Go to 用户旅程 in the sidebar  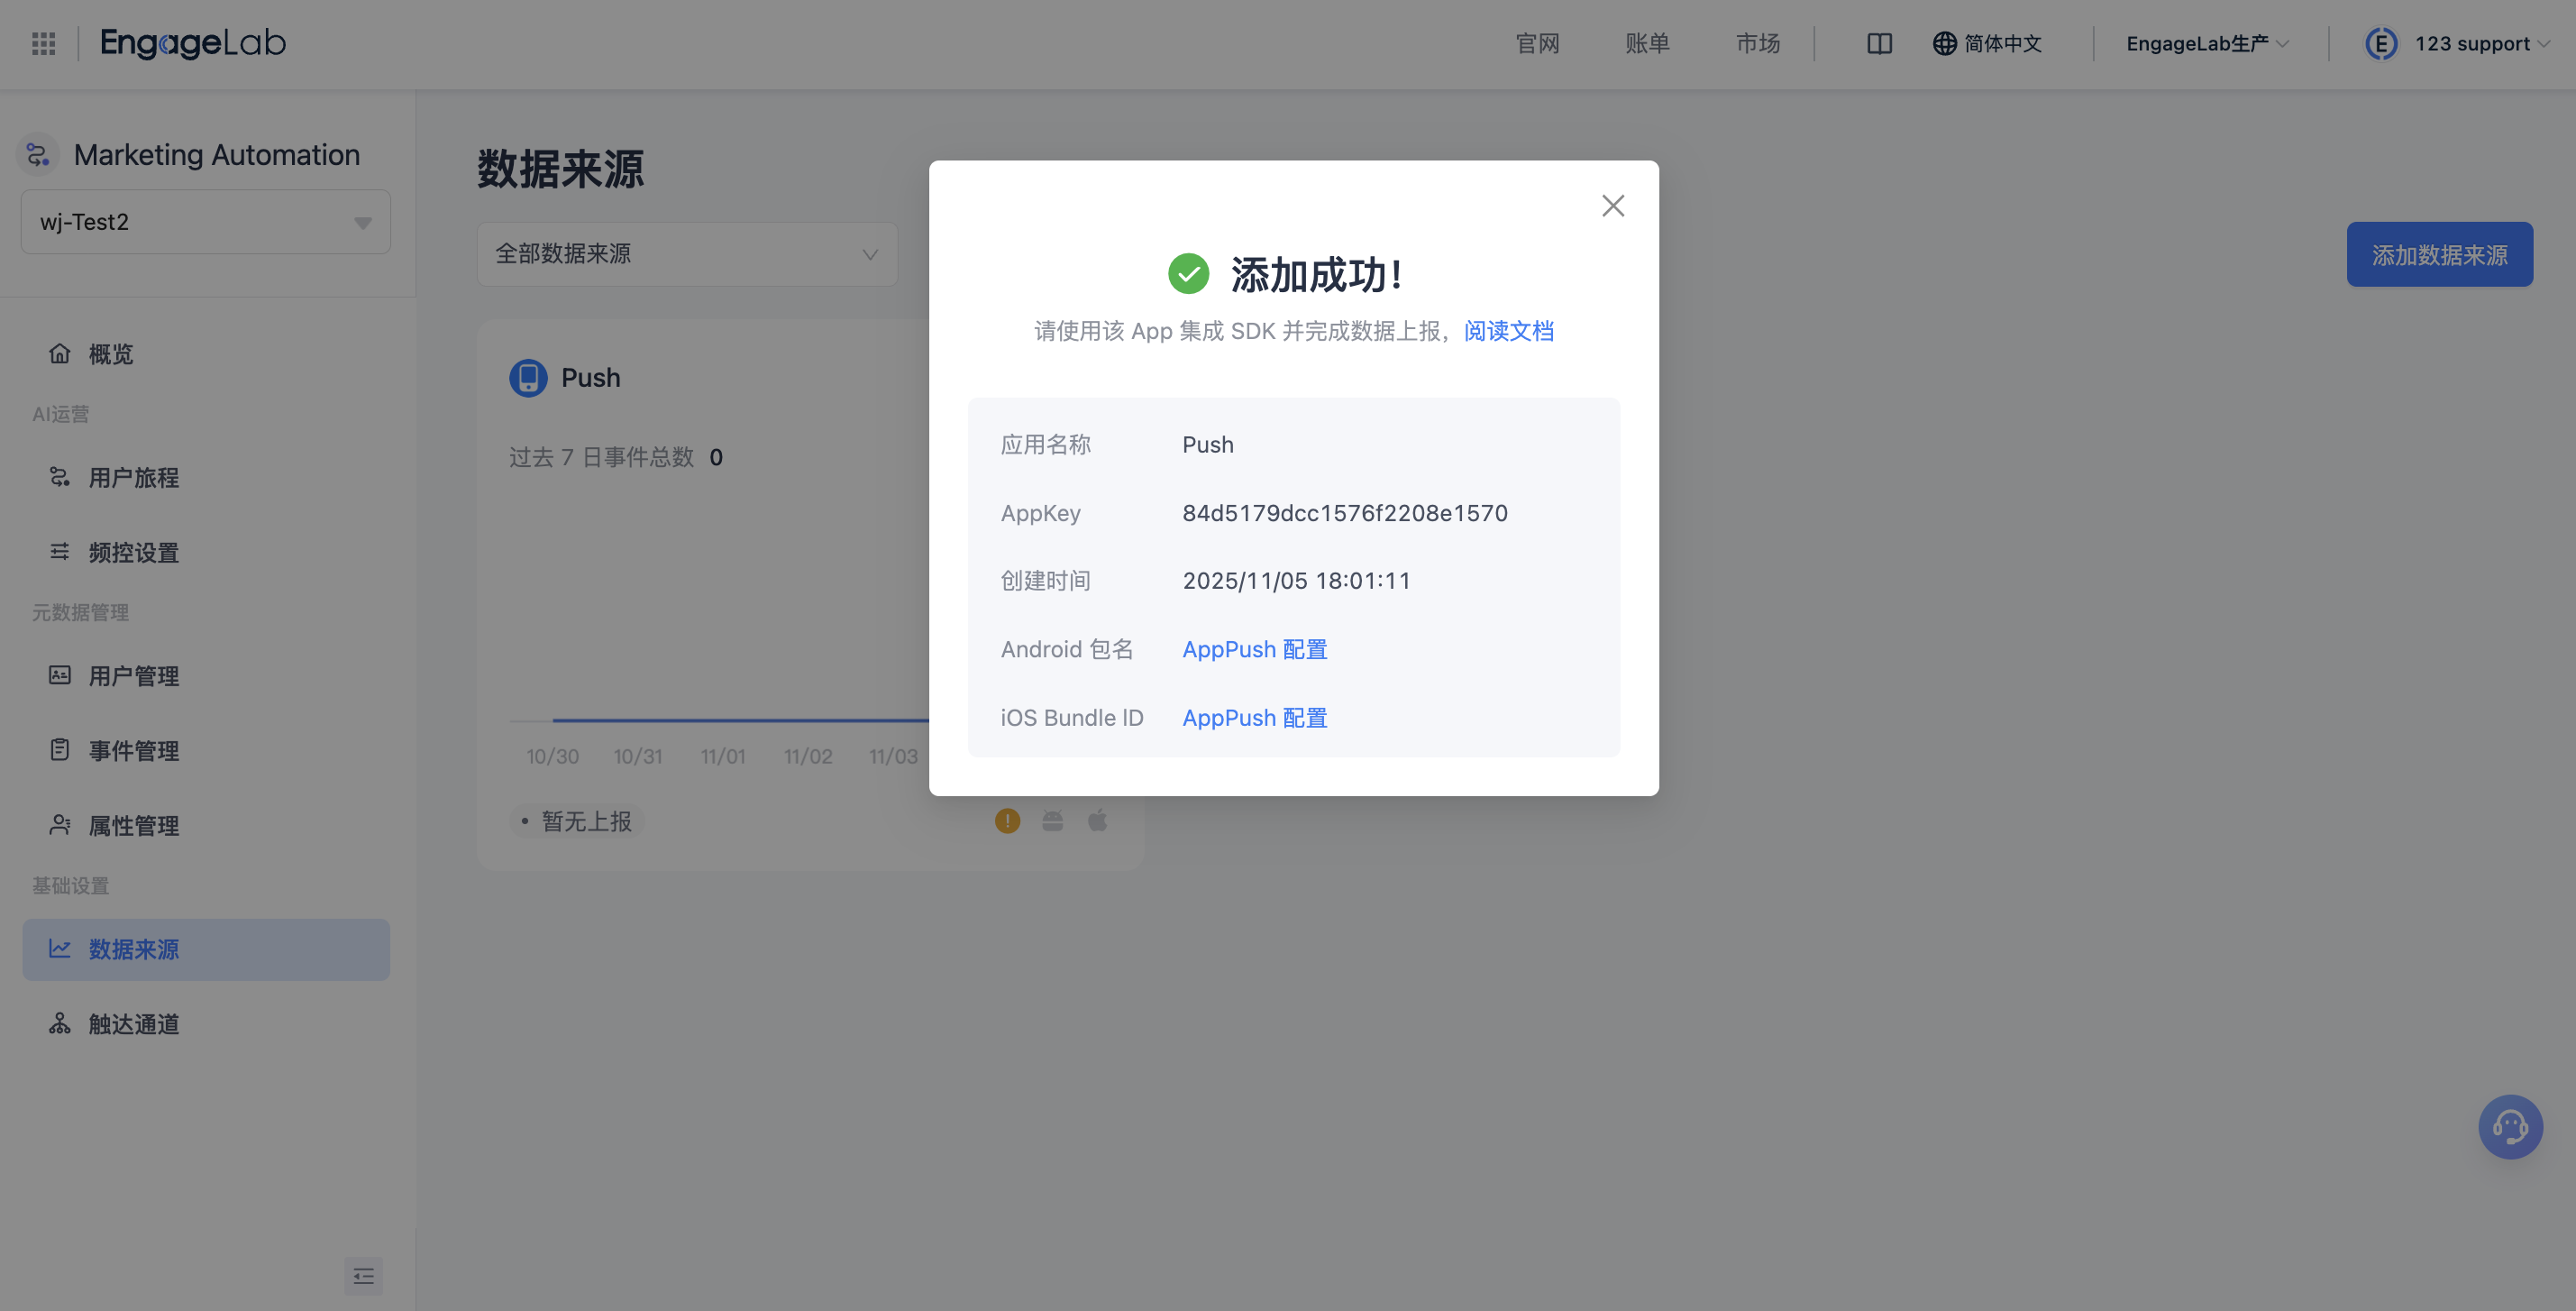[x=133, y=478]
